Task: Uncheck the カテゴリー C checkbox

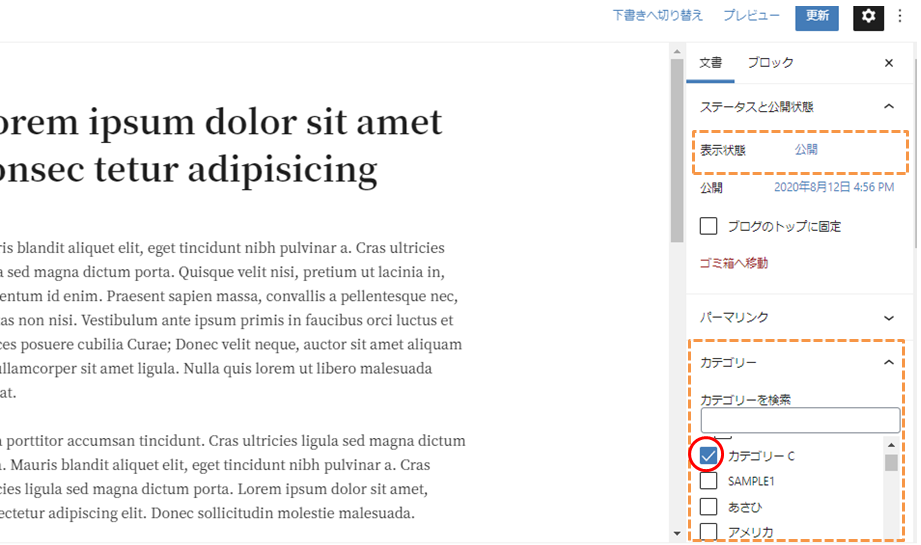Action: (709, 456)
